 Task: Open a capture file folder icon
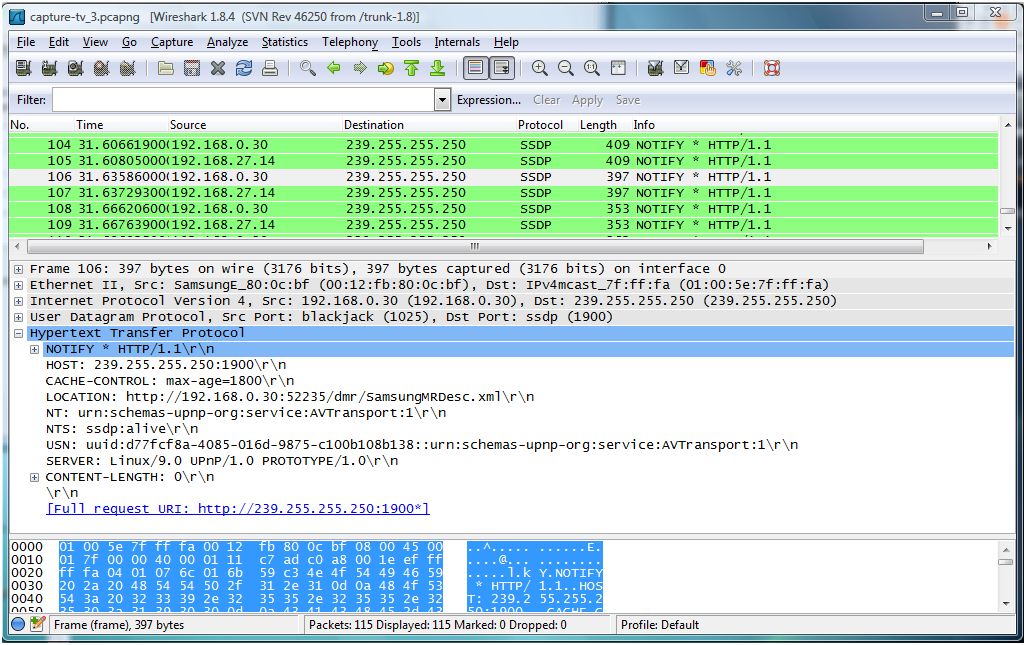pyautogui.click(x=166, y=68)
